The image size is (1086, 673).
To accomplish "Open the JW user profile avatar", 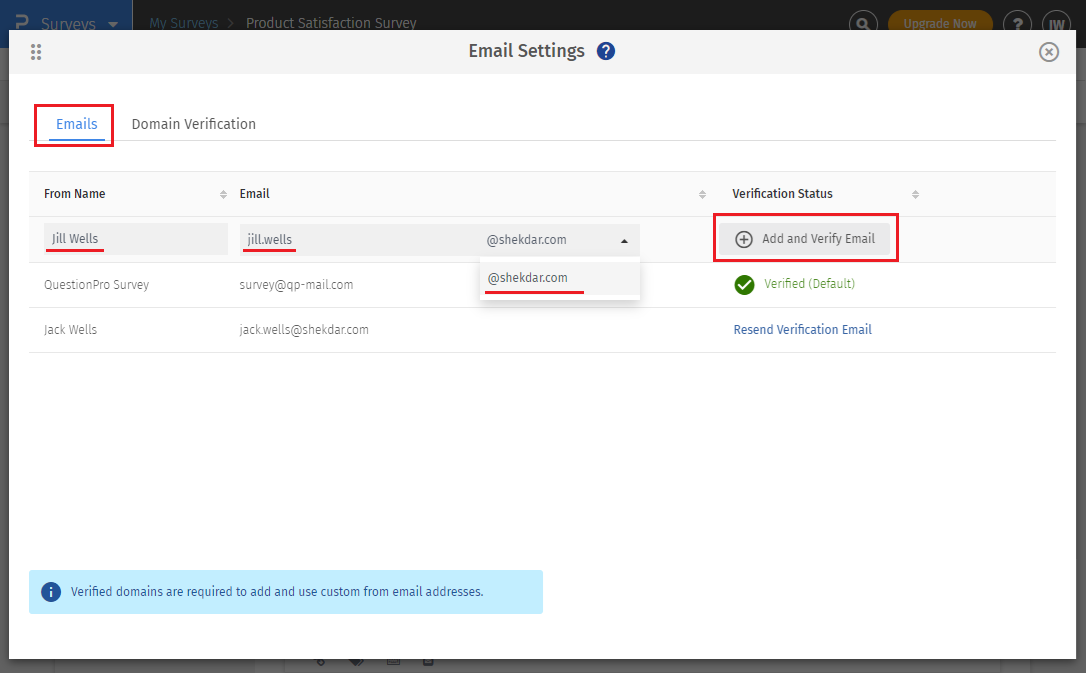I will tap(1055, 23).
